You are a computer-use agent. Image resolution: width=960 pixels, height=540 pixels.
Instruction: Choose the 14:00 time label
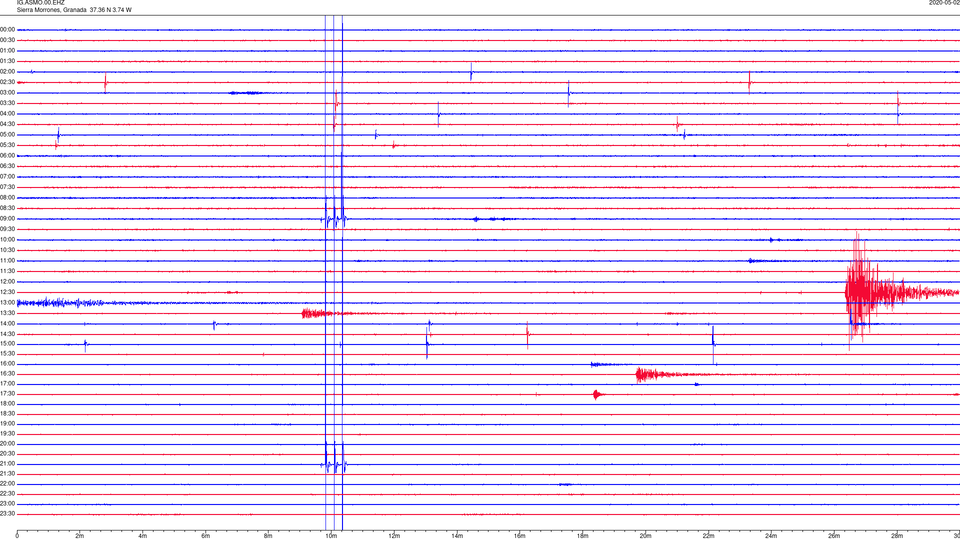click(7, 323)
